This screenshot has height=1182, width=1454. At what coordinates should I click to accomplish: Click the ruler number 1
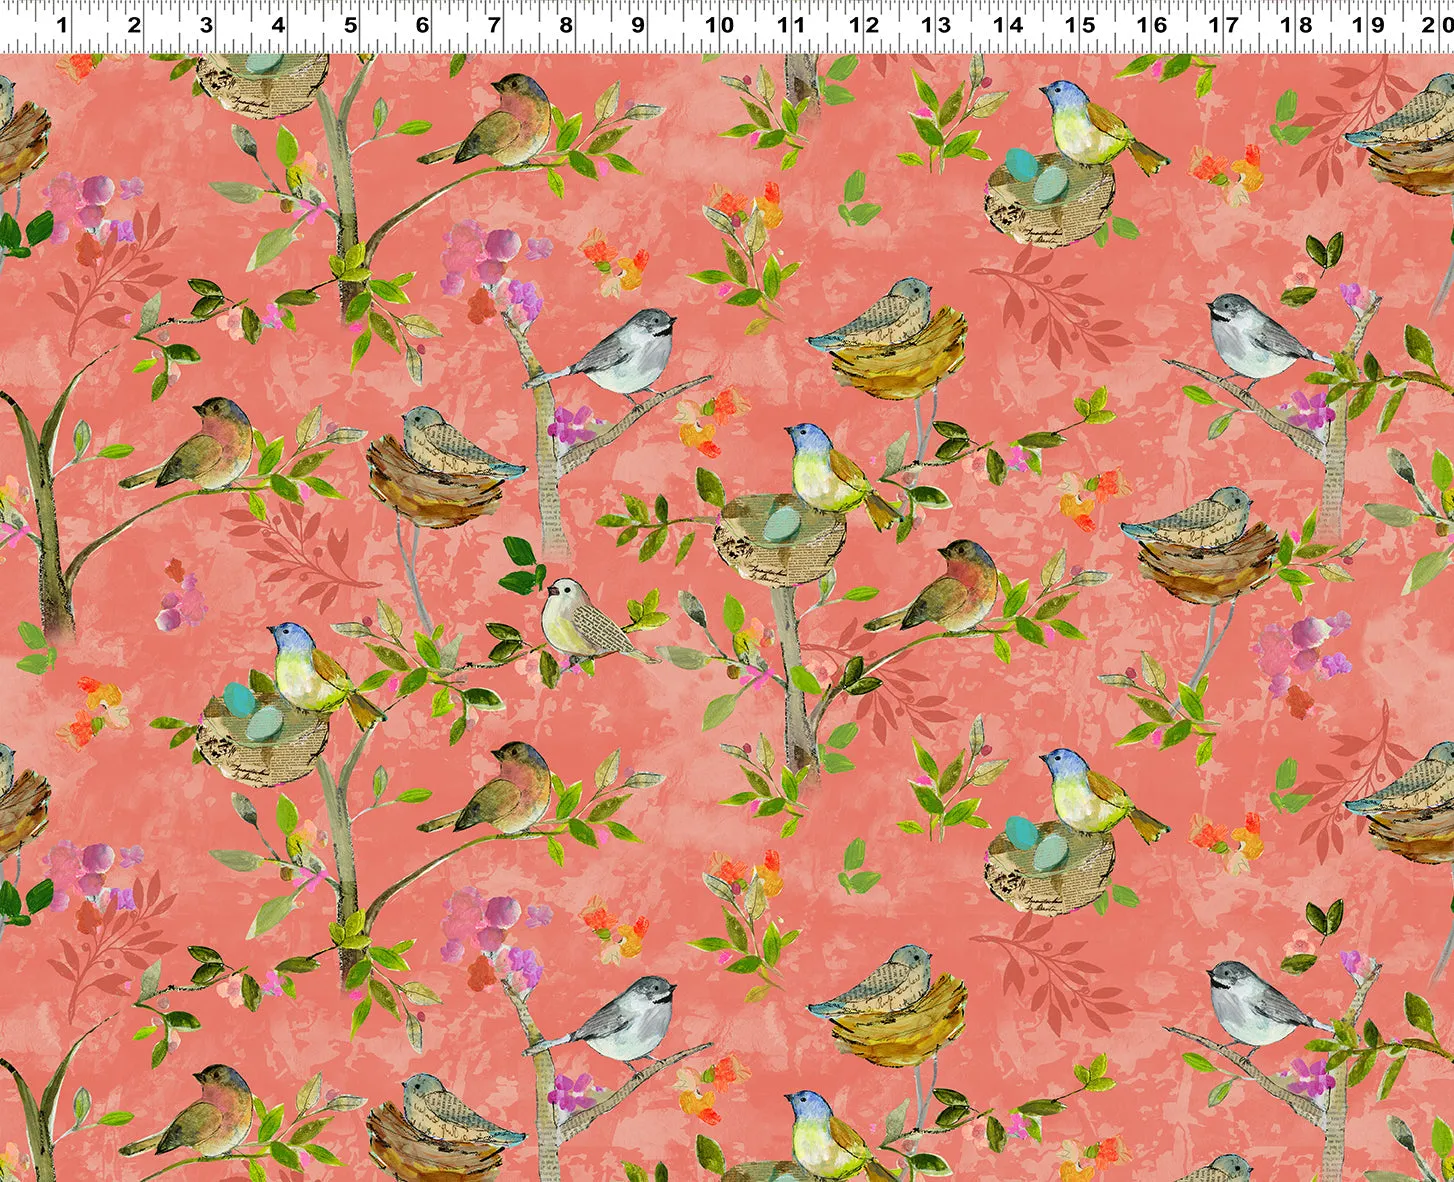pyautogui.click(x=62, y=25)
